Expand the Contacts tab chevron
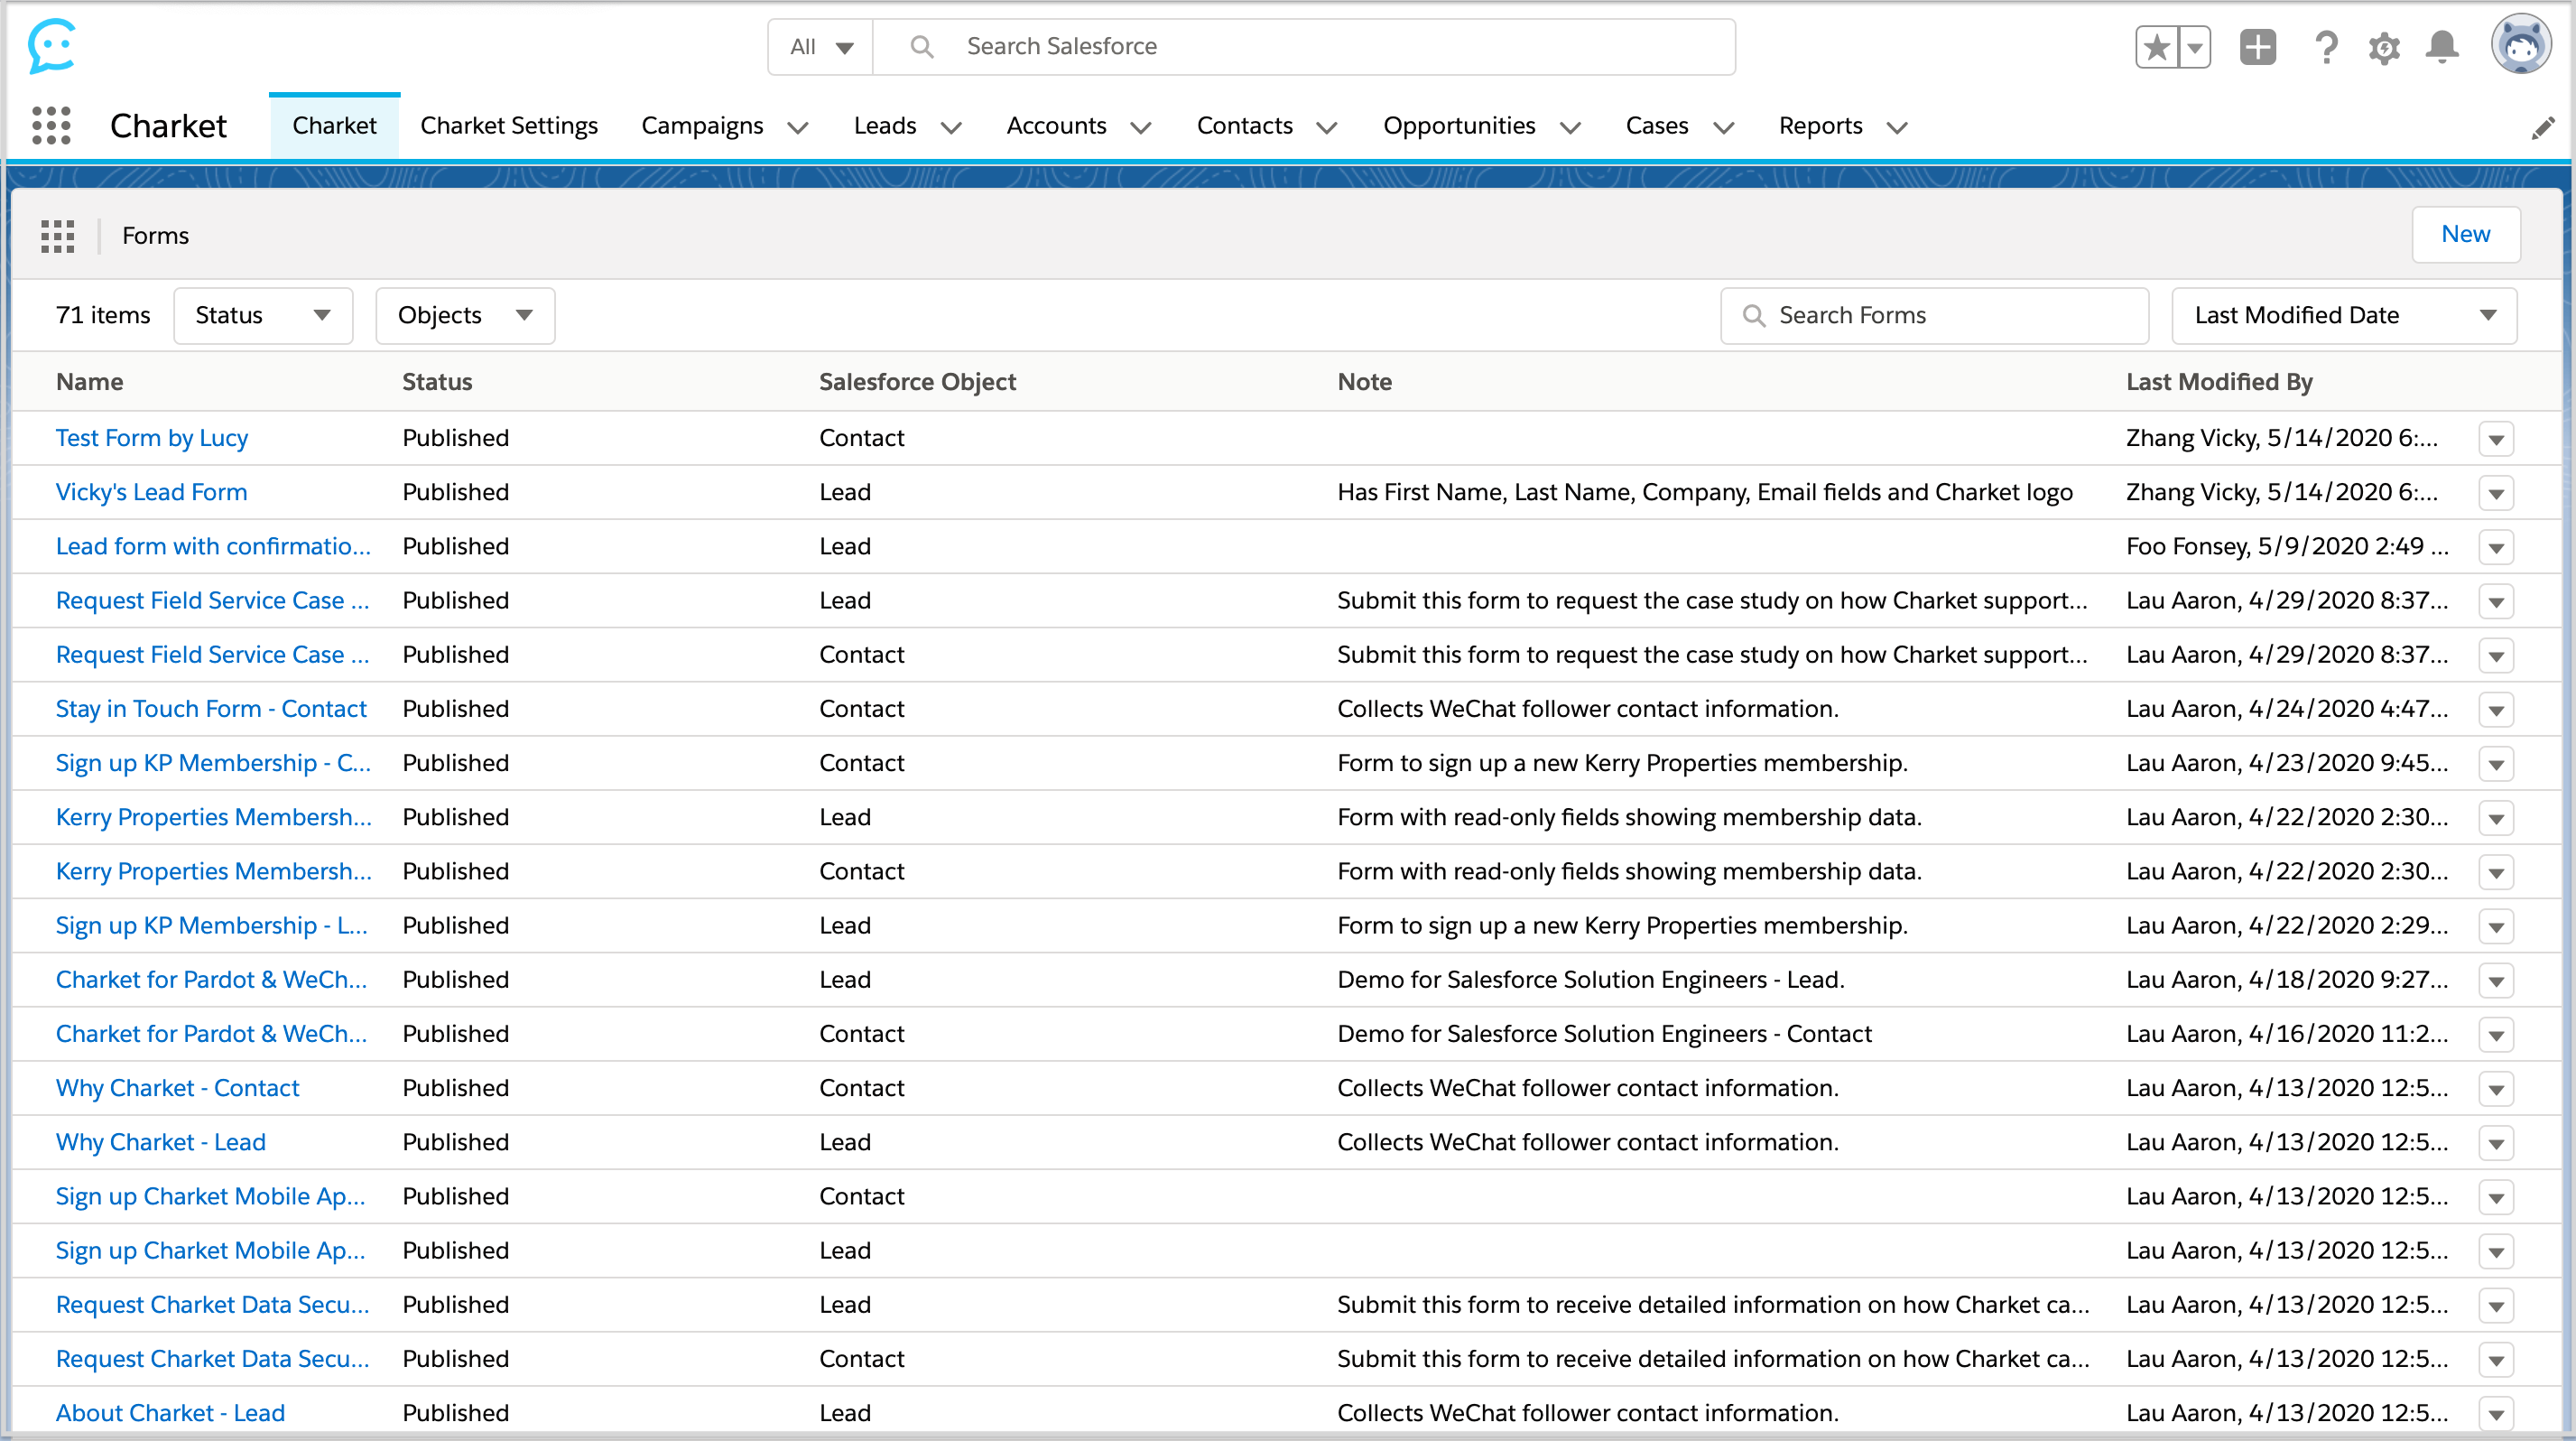Image resolution: width=2576 pixels, height=1441 pixels. [x=1326, y=128]
